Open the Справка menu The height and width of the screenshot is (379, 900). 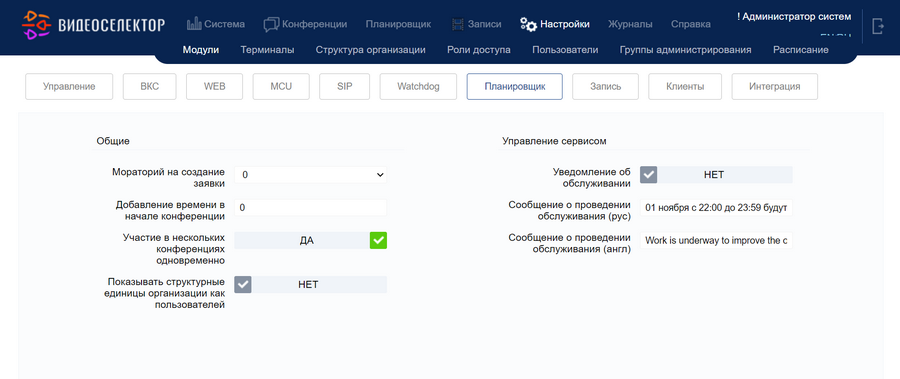point(690,24)
